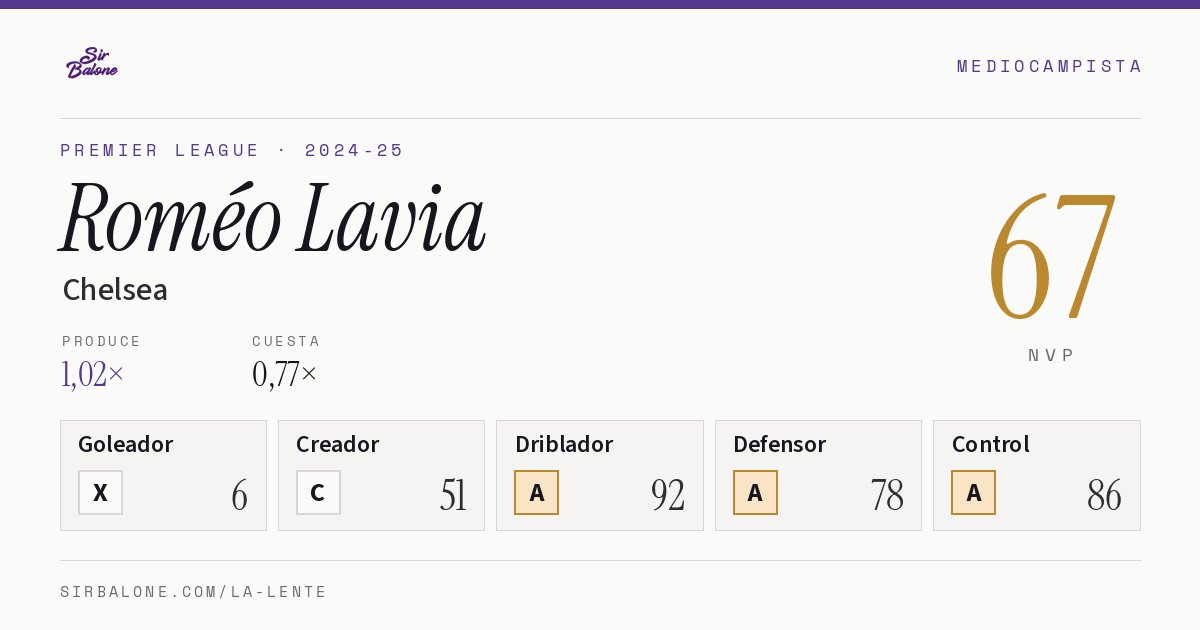Open the sirbalone.com/la-lente link

(x=194, y=592)
